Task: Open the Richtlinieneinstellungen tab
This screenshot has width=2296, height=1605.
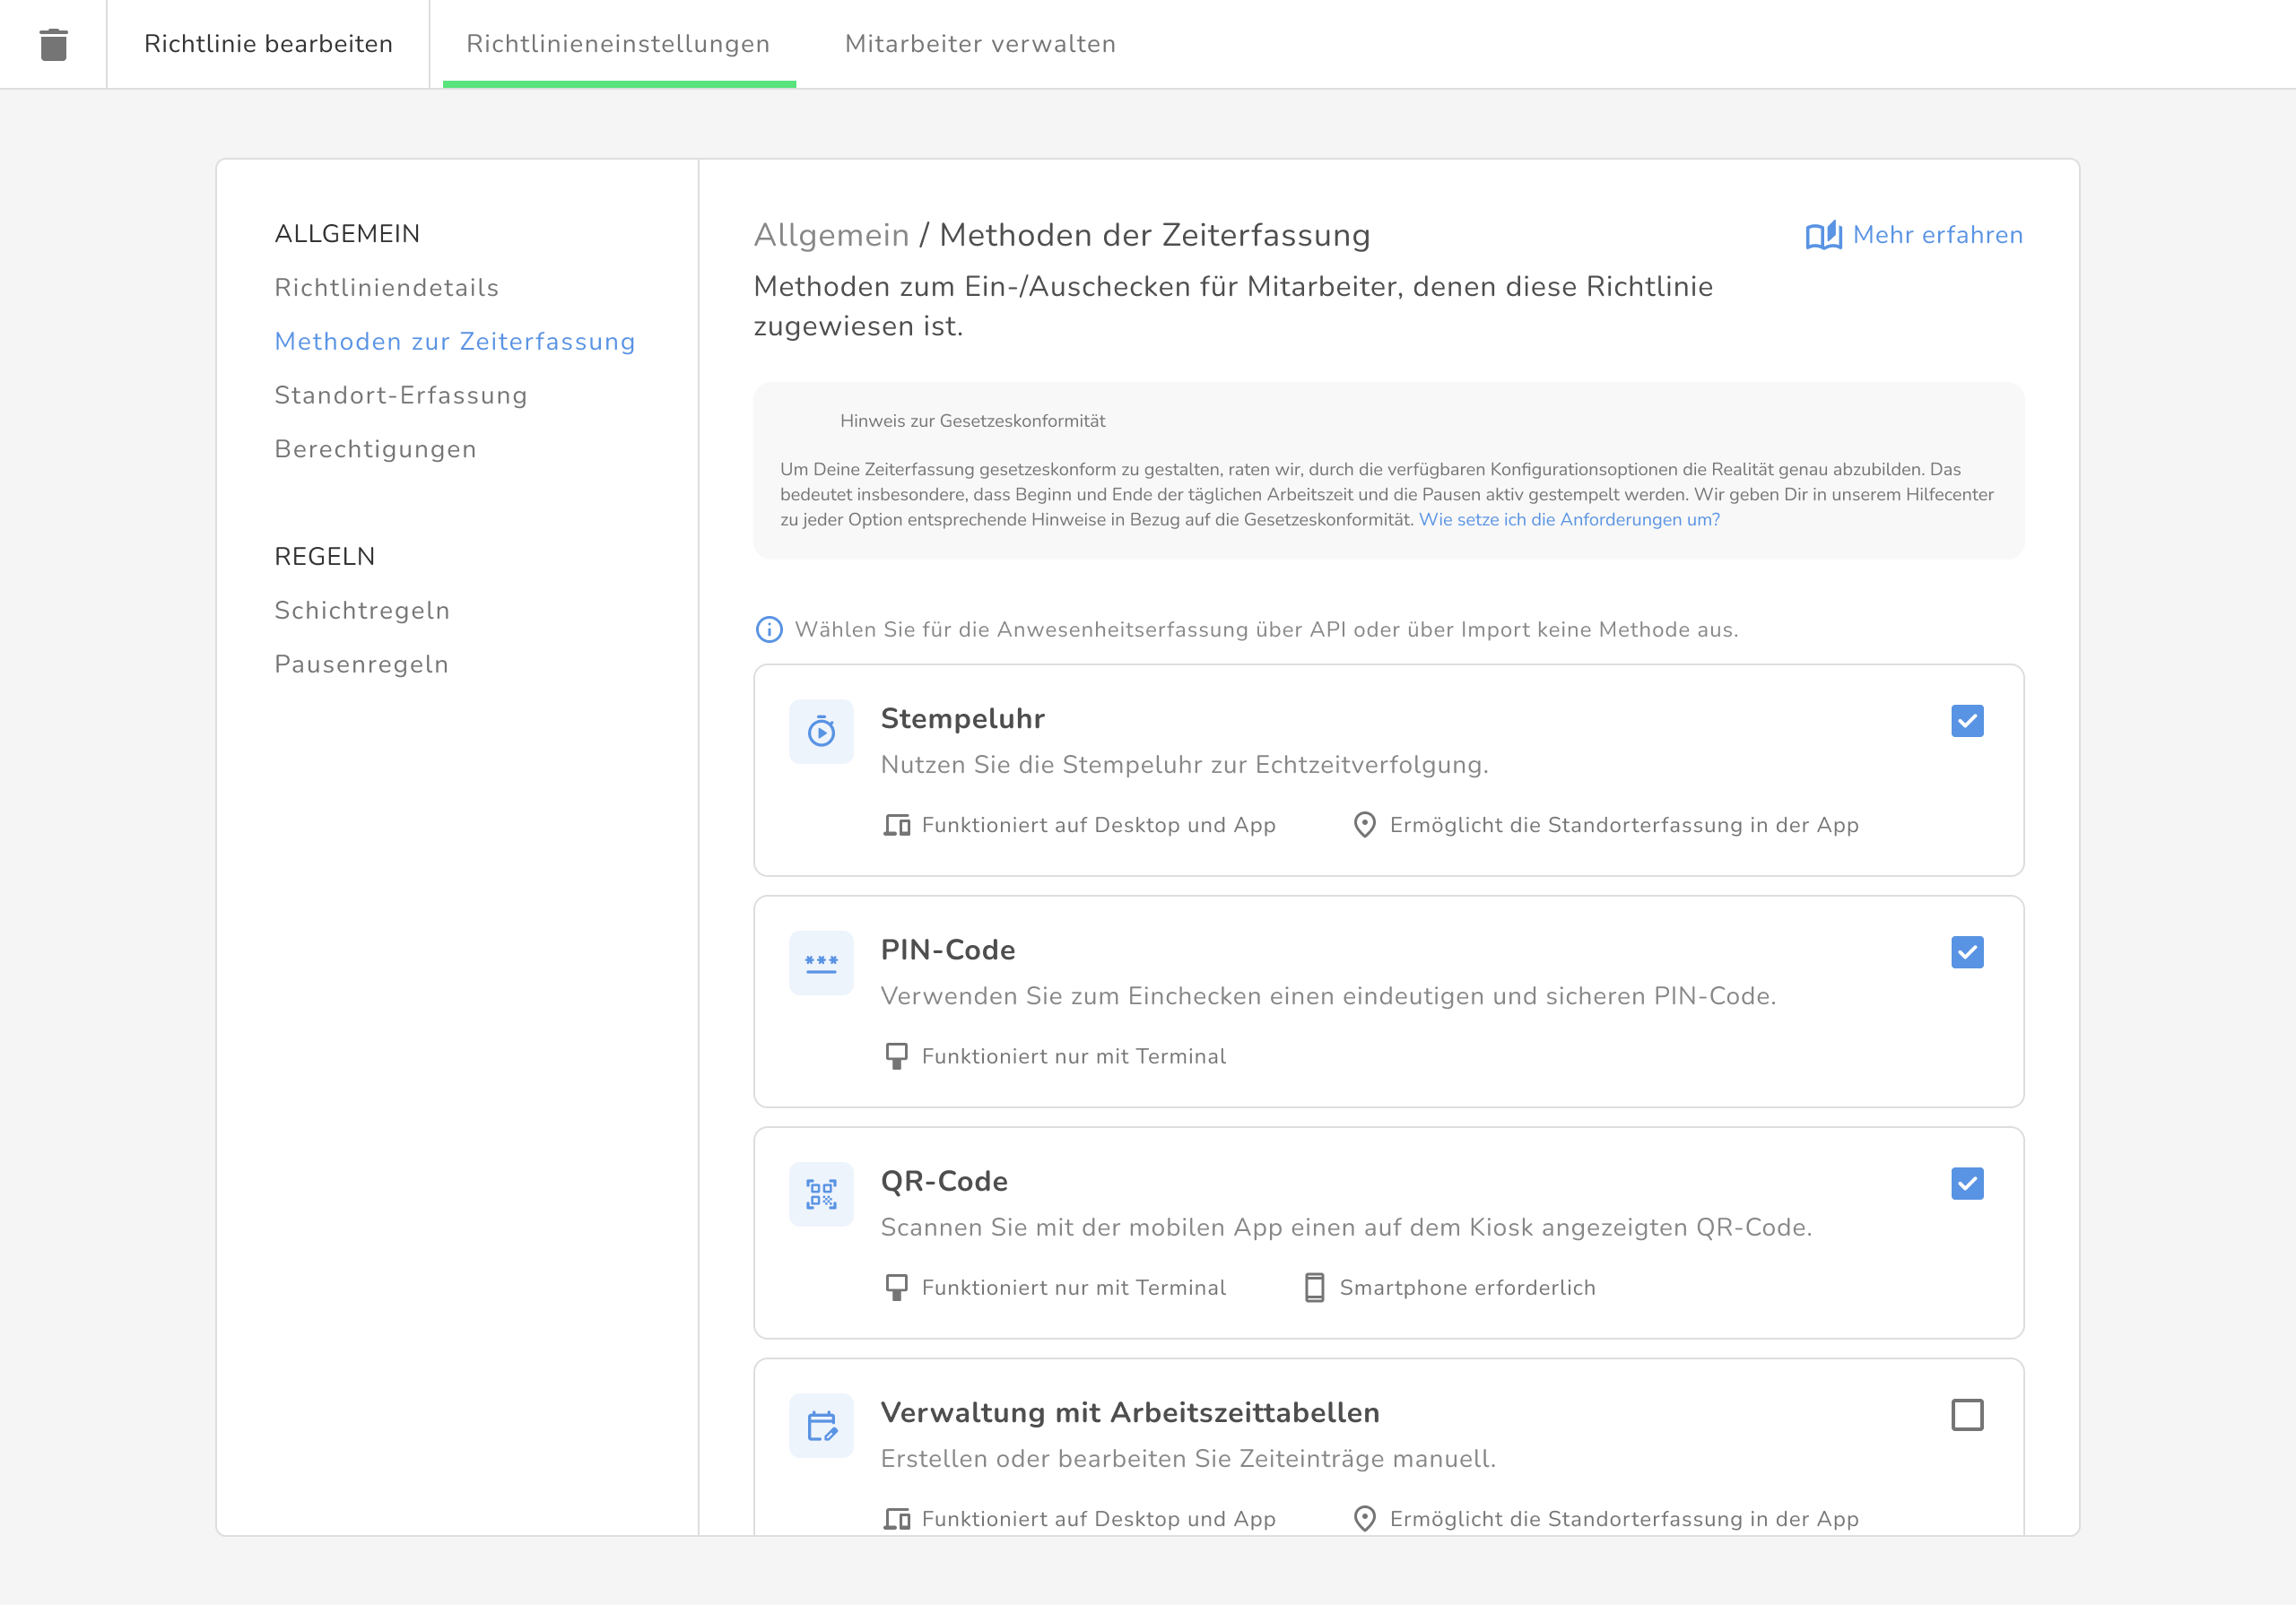Action: pos(618,44)
